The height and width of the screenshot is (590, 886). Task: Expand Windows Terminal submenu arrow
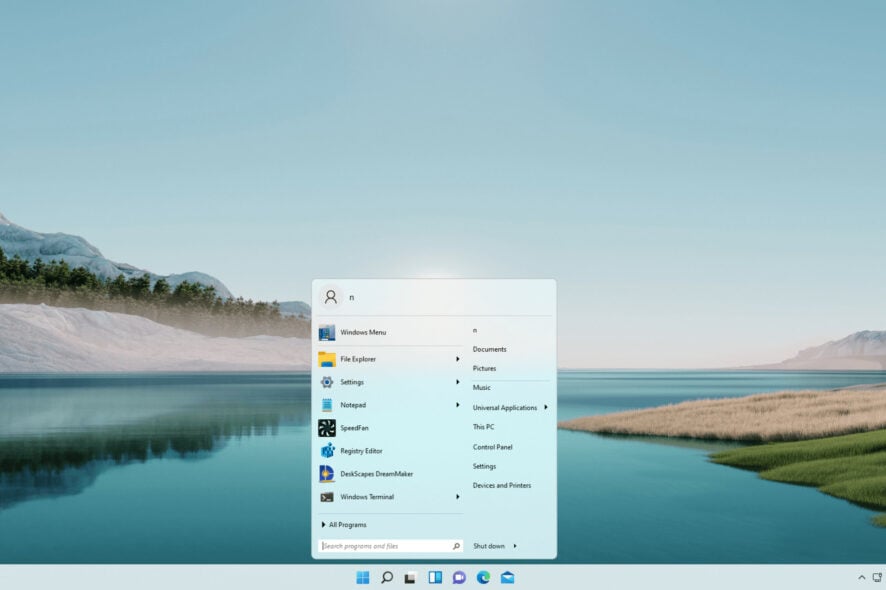(x=458, y=497)
